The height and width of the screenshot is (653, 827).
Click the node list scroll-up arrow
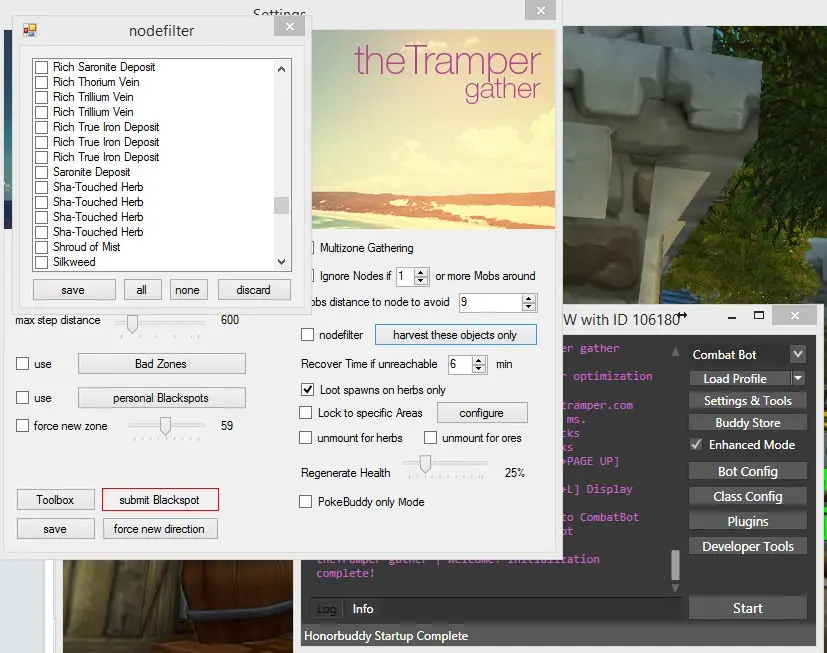pos(282,70)
